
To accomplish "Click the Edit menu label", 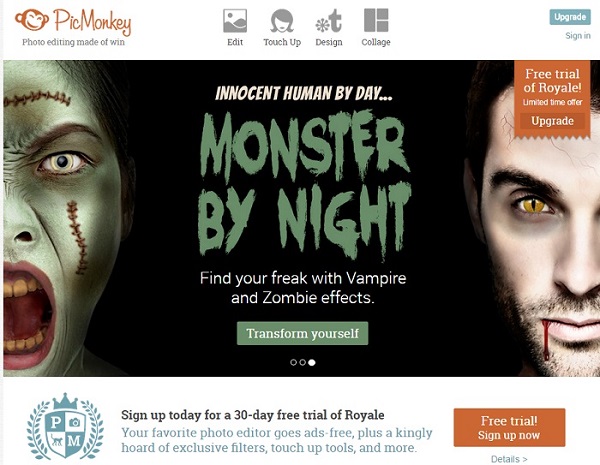I will tap(235, 42).
